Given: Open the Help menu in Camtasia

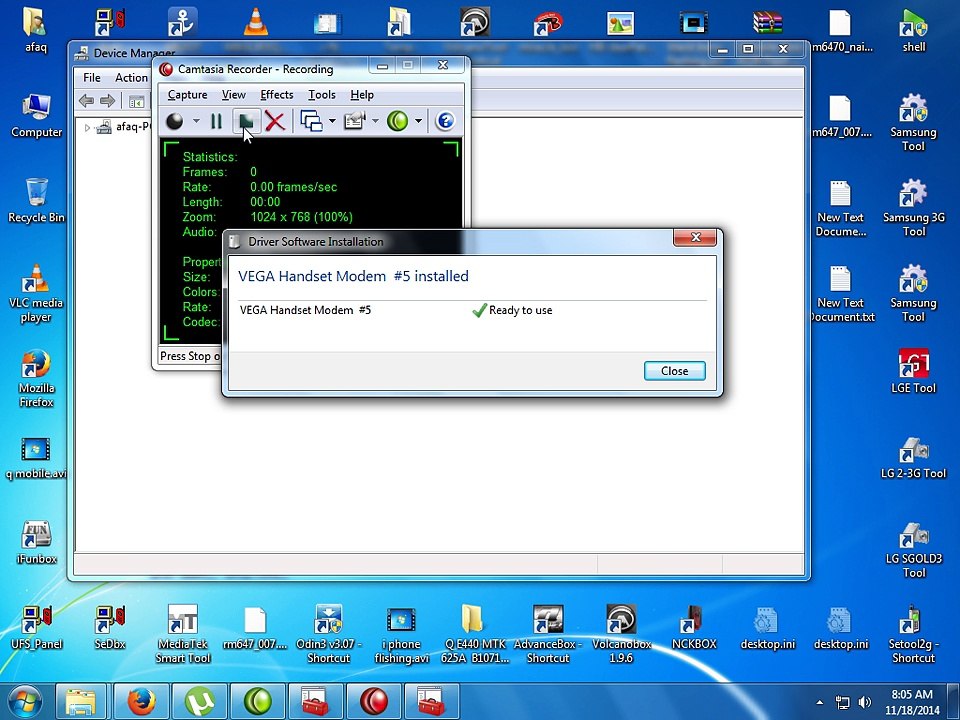Looking at the screenshot, I should pos(362,95).
